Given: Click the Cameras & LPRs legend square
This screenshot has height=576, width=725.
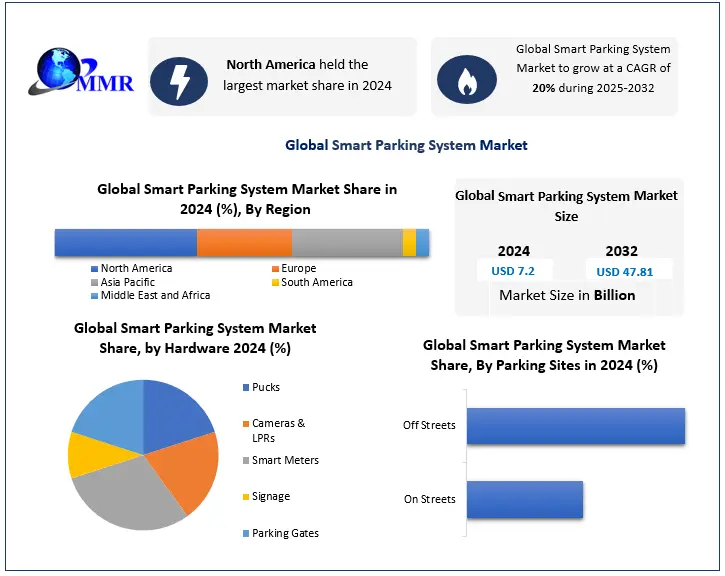Looking at the screenshot, I should coord(245,424).
